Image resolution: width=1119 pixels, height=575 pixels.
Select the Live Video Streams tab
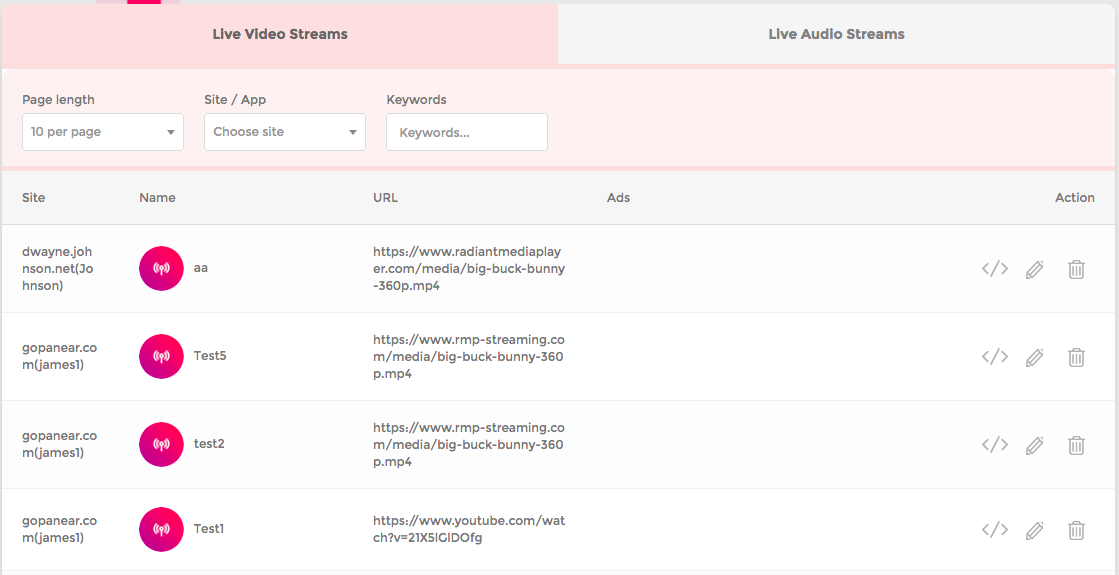pyautogui.click(x=280, y=34)
